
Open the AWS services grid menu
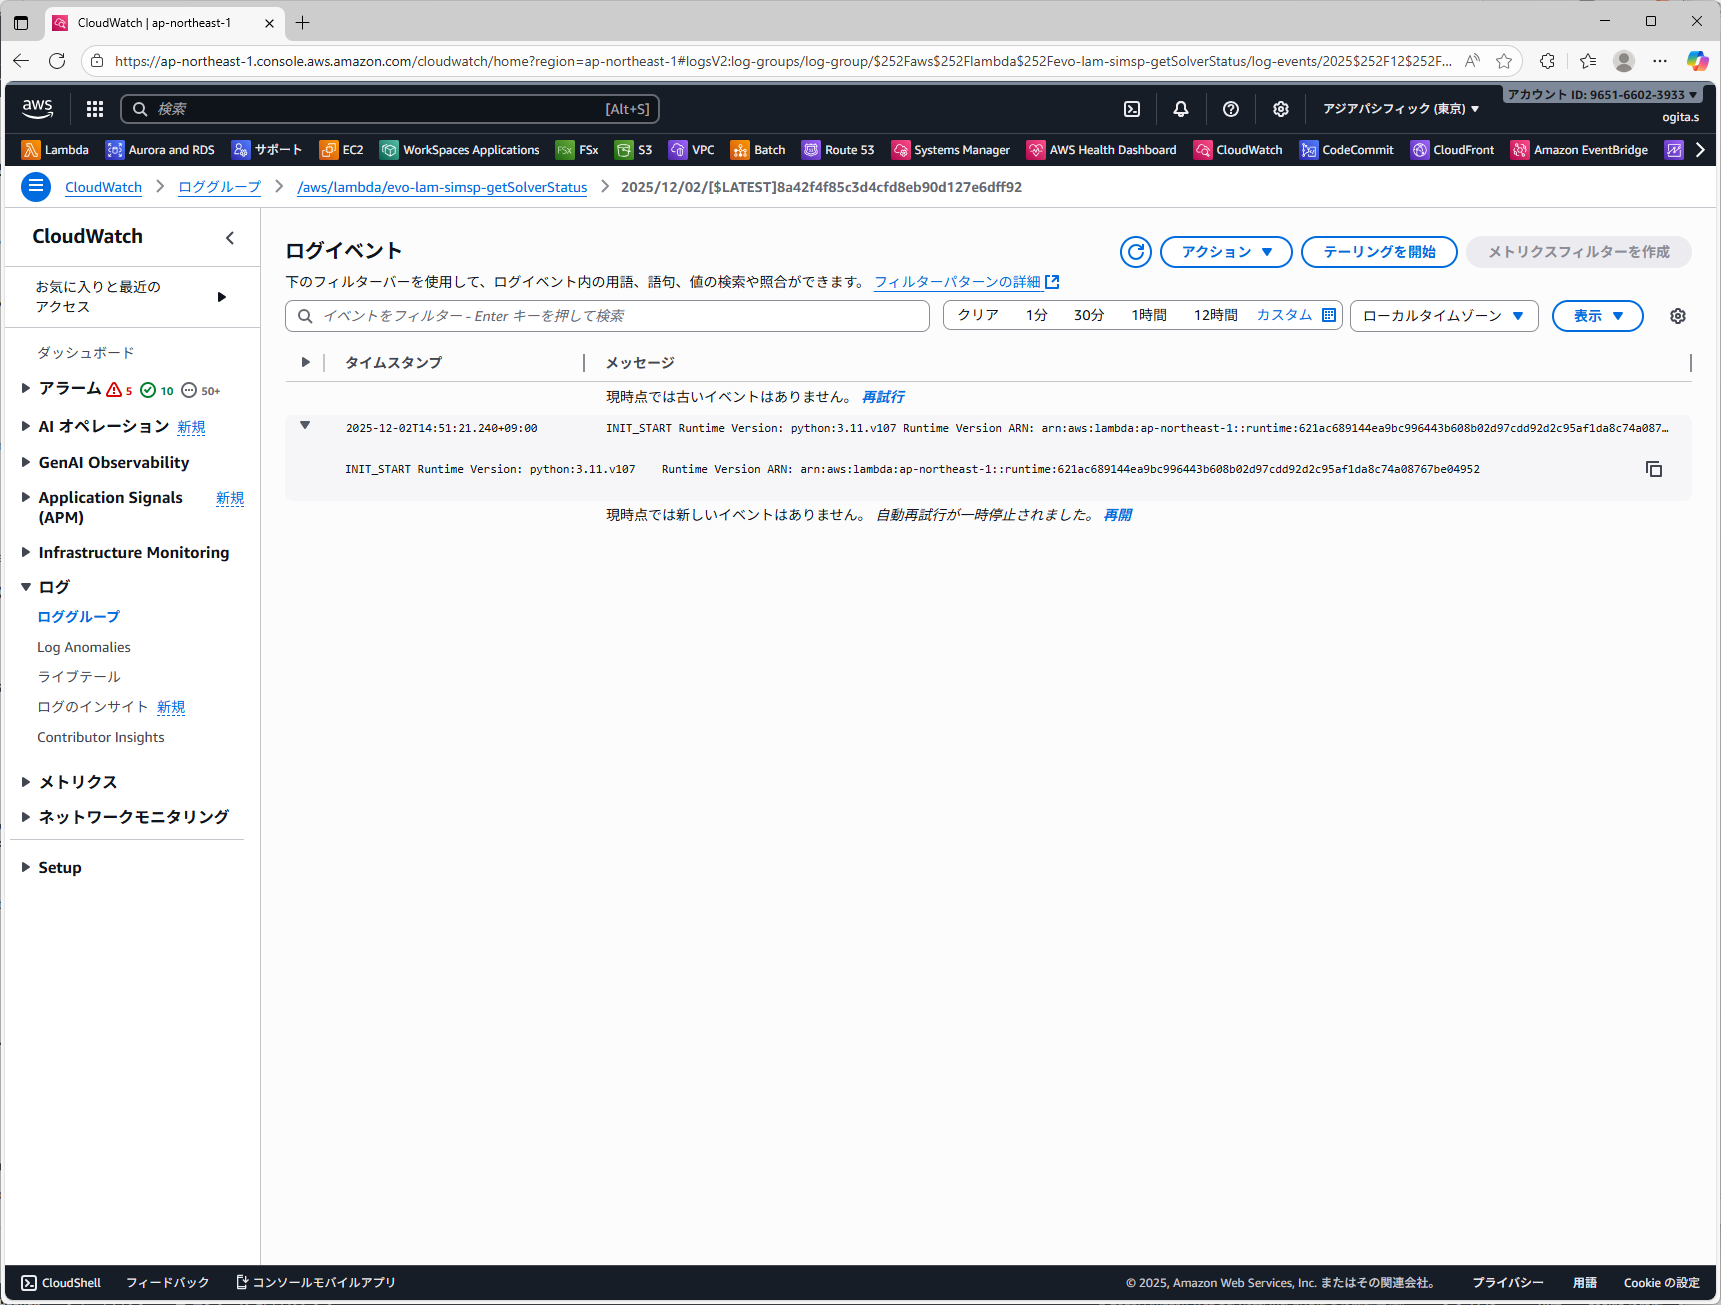click(95, 109)
